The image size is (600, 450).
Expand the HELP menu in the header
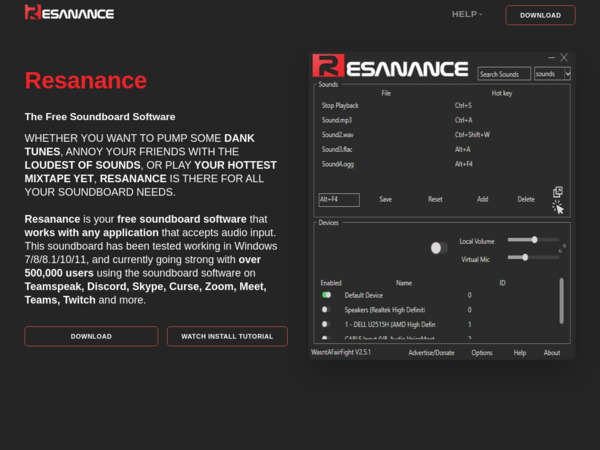[x=467, y=15]
